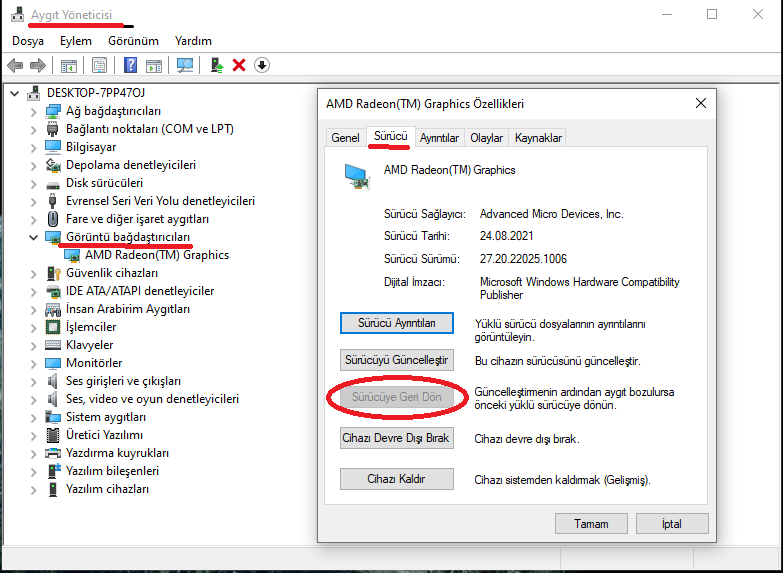Select the Görüntü bağdaştırıcıları tree label

(x=128, y=237)
